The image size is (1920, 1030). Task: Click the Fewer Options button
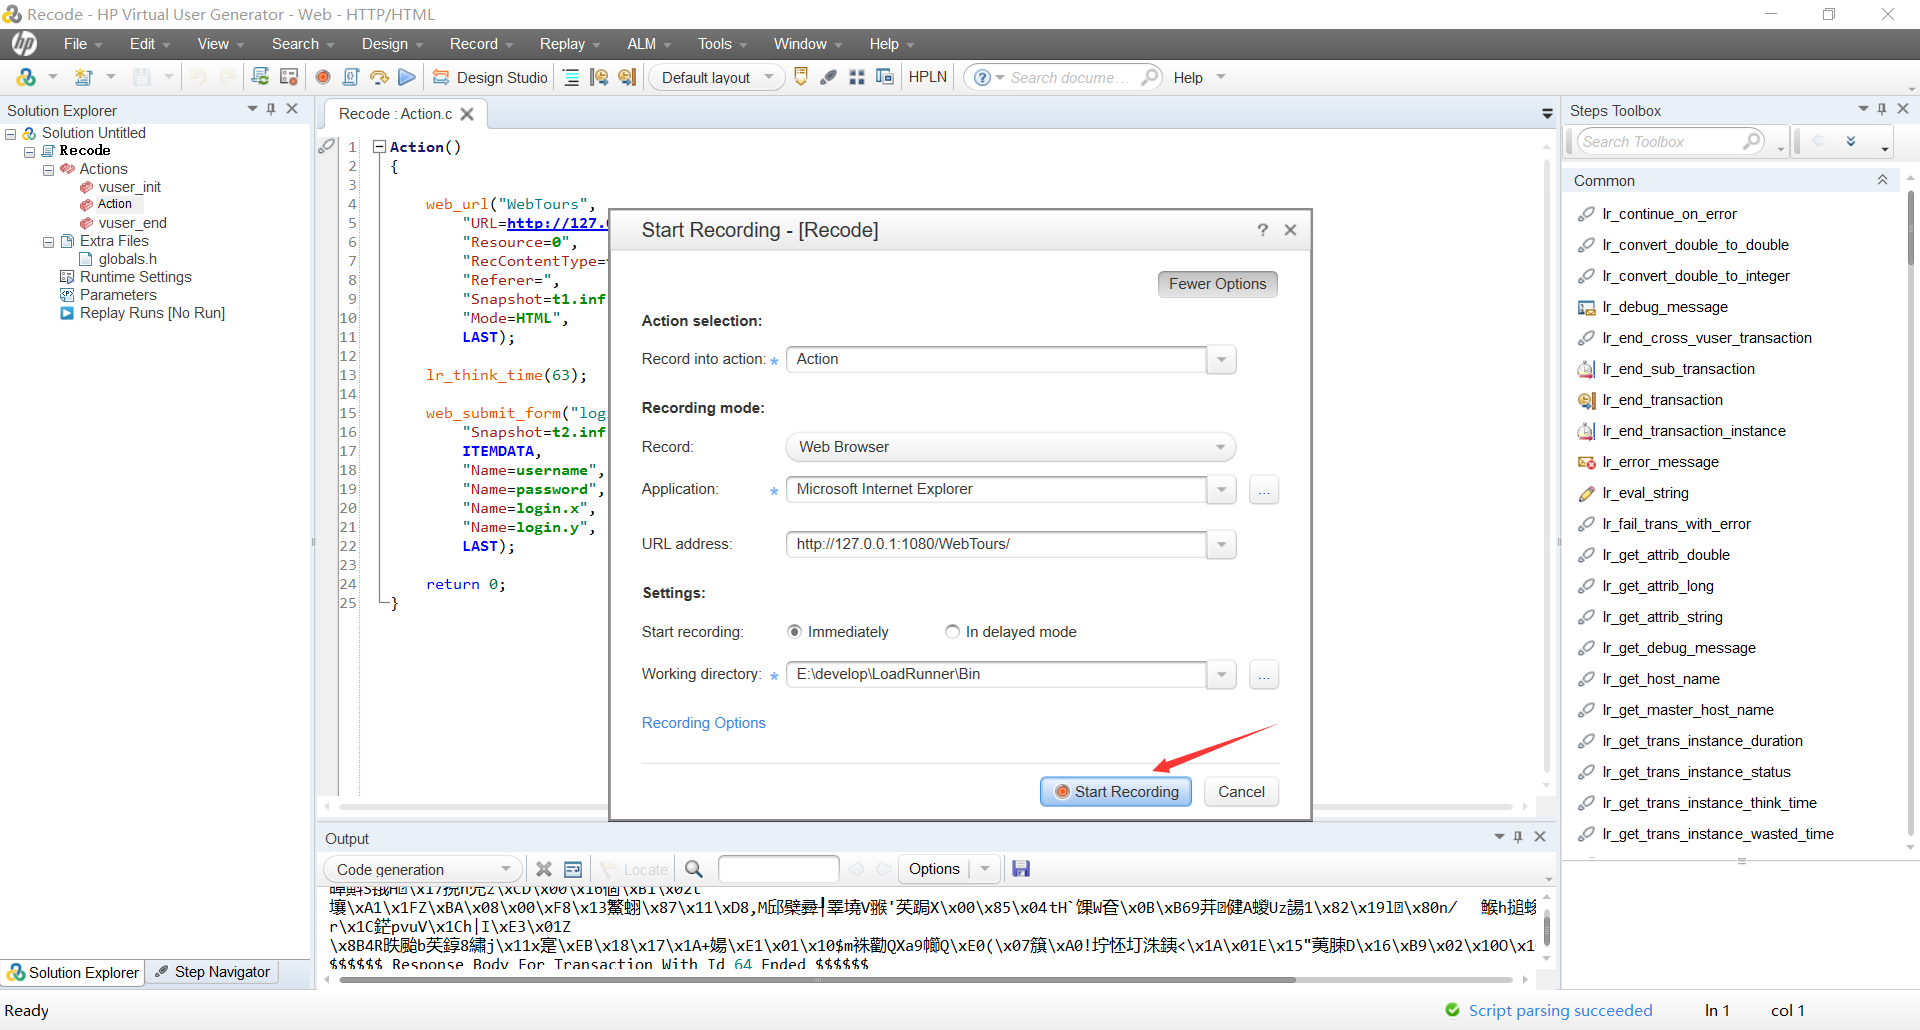tap(1217, 284)
